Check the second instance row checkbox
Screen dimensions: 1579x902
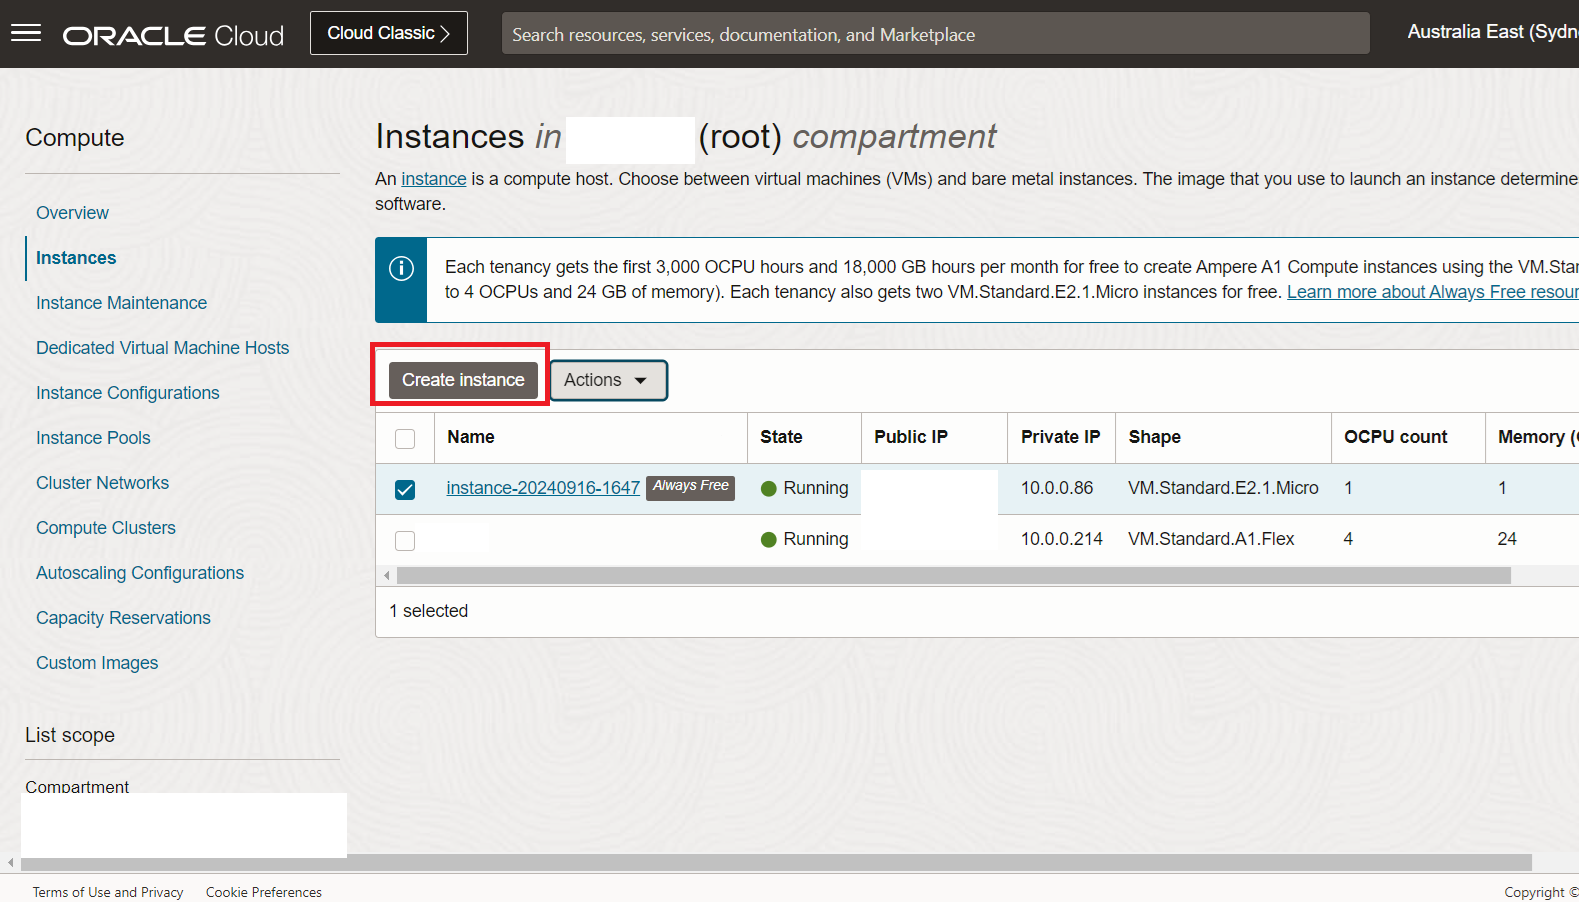pos(404,540)
